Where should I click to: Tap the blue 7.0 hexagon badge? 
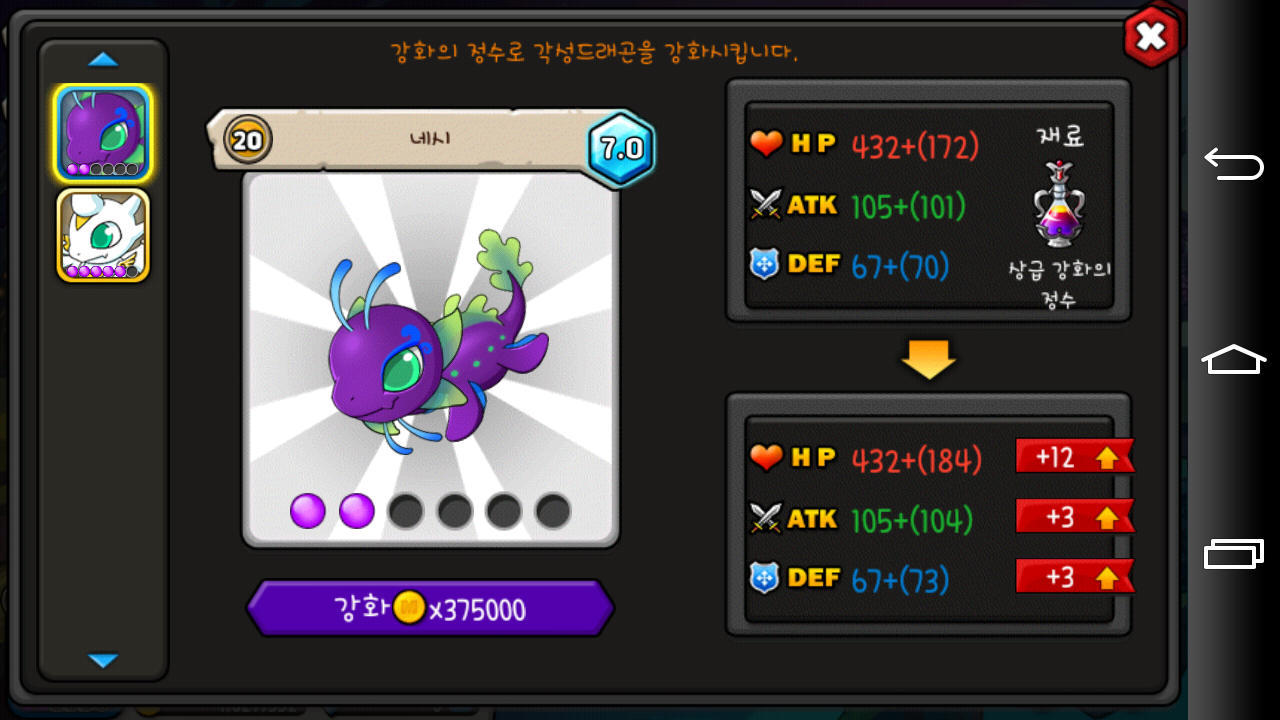pos(621,149)
